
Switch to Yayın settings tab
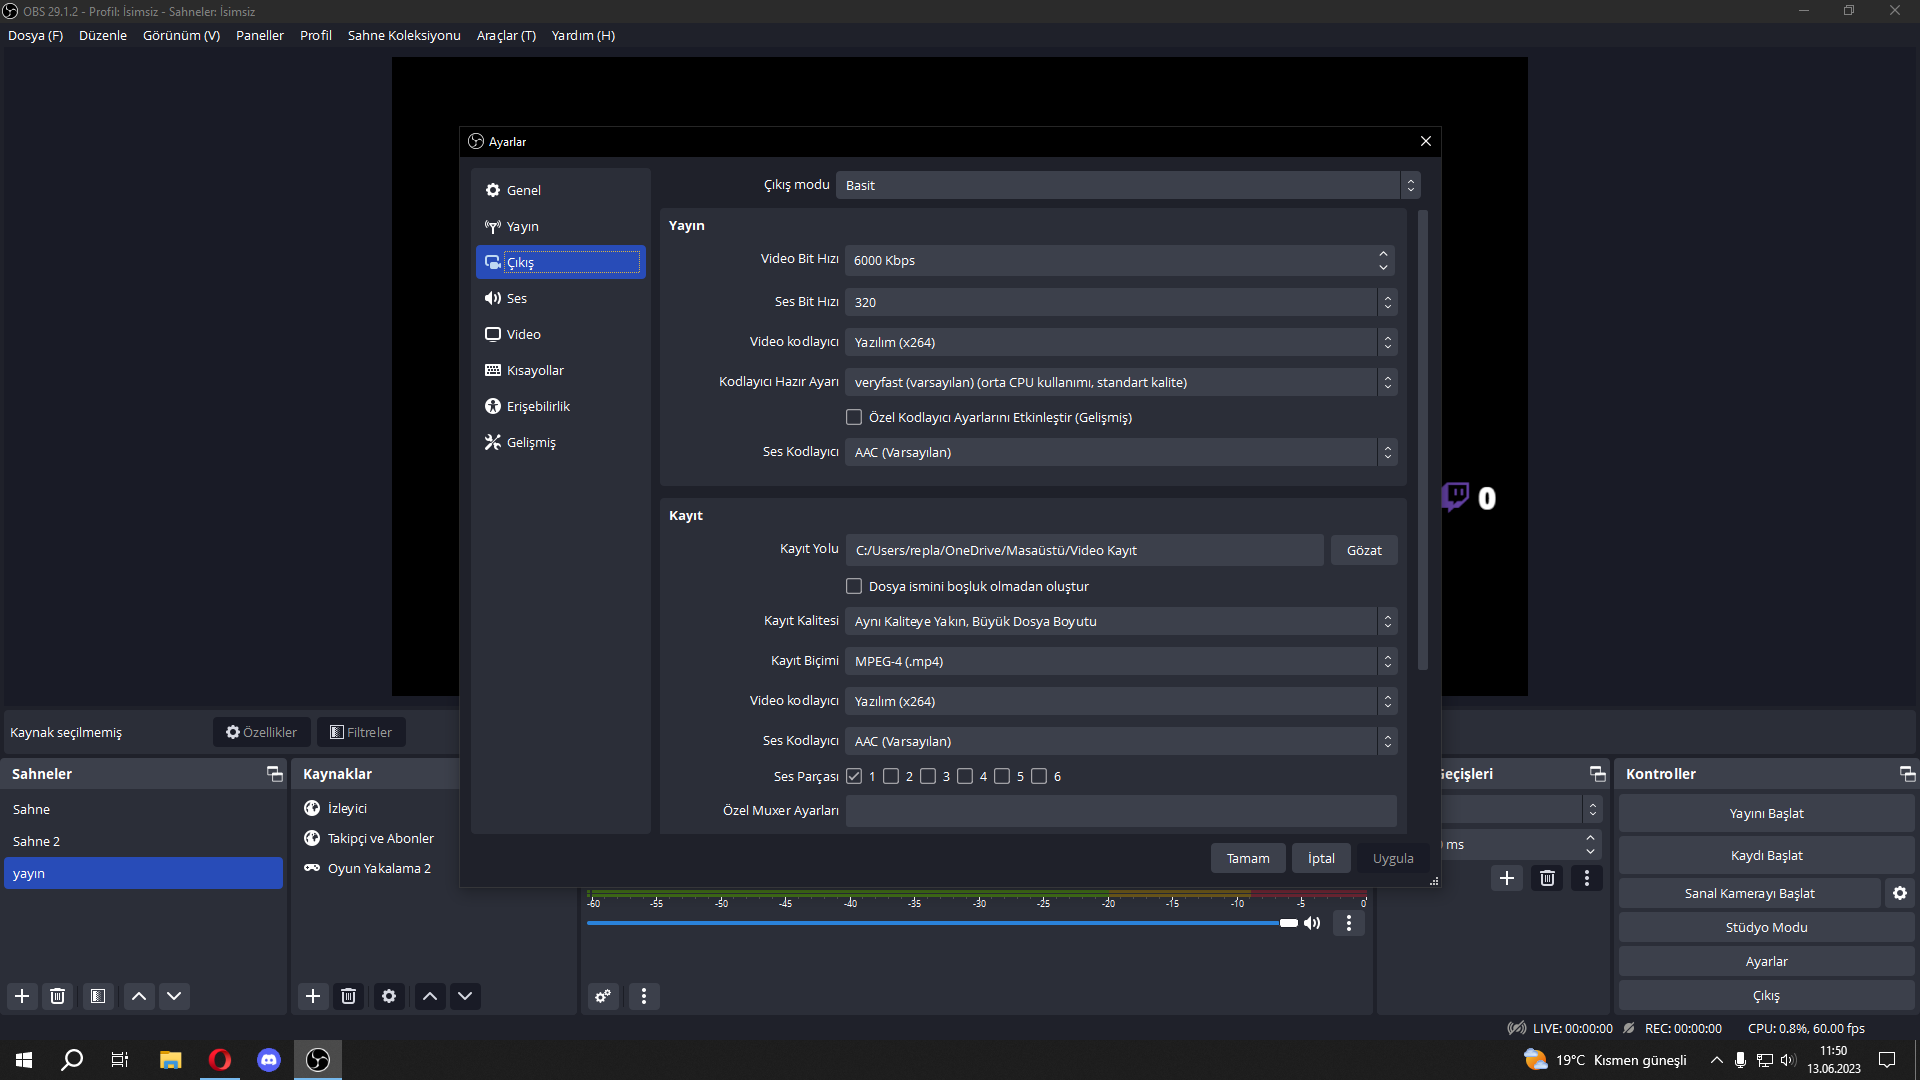pos(561,226)
